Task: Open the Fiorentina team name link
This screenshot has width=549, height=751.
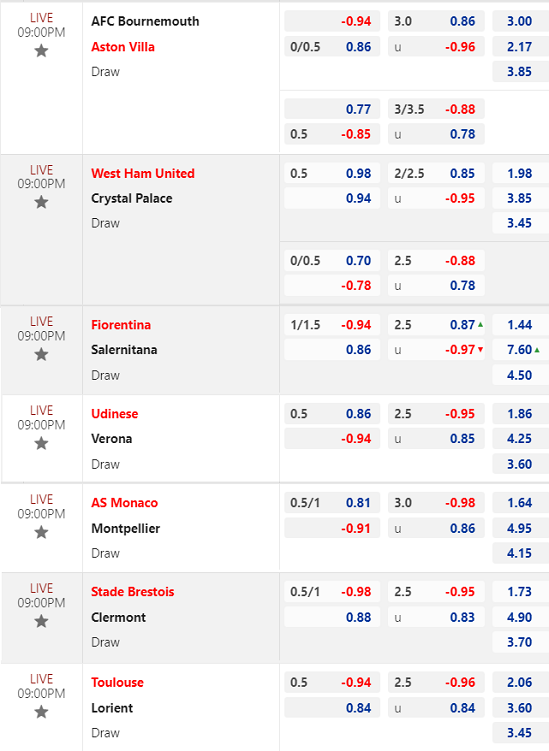Action: (121, 325)
